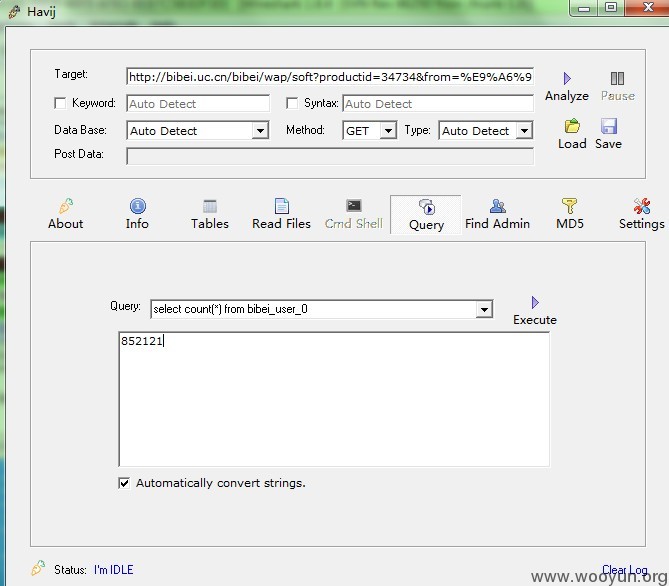
Task: Enable the Syntax checkbox
Action: (292, 103)
